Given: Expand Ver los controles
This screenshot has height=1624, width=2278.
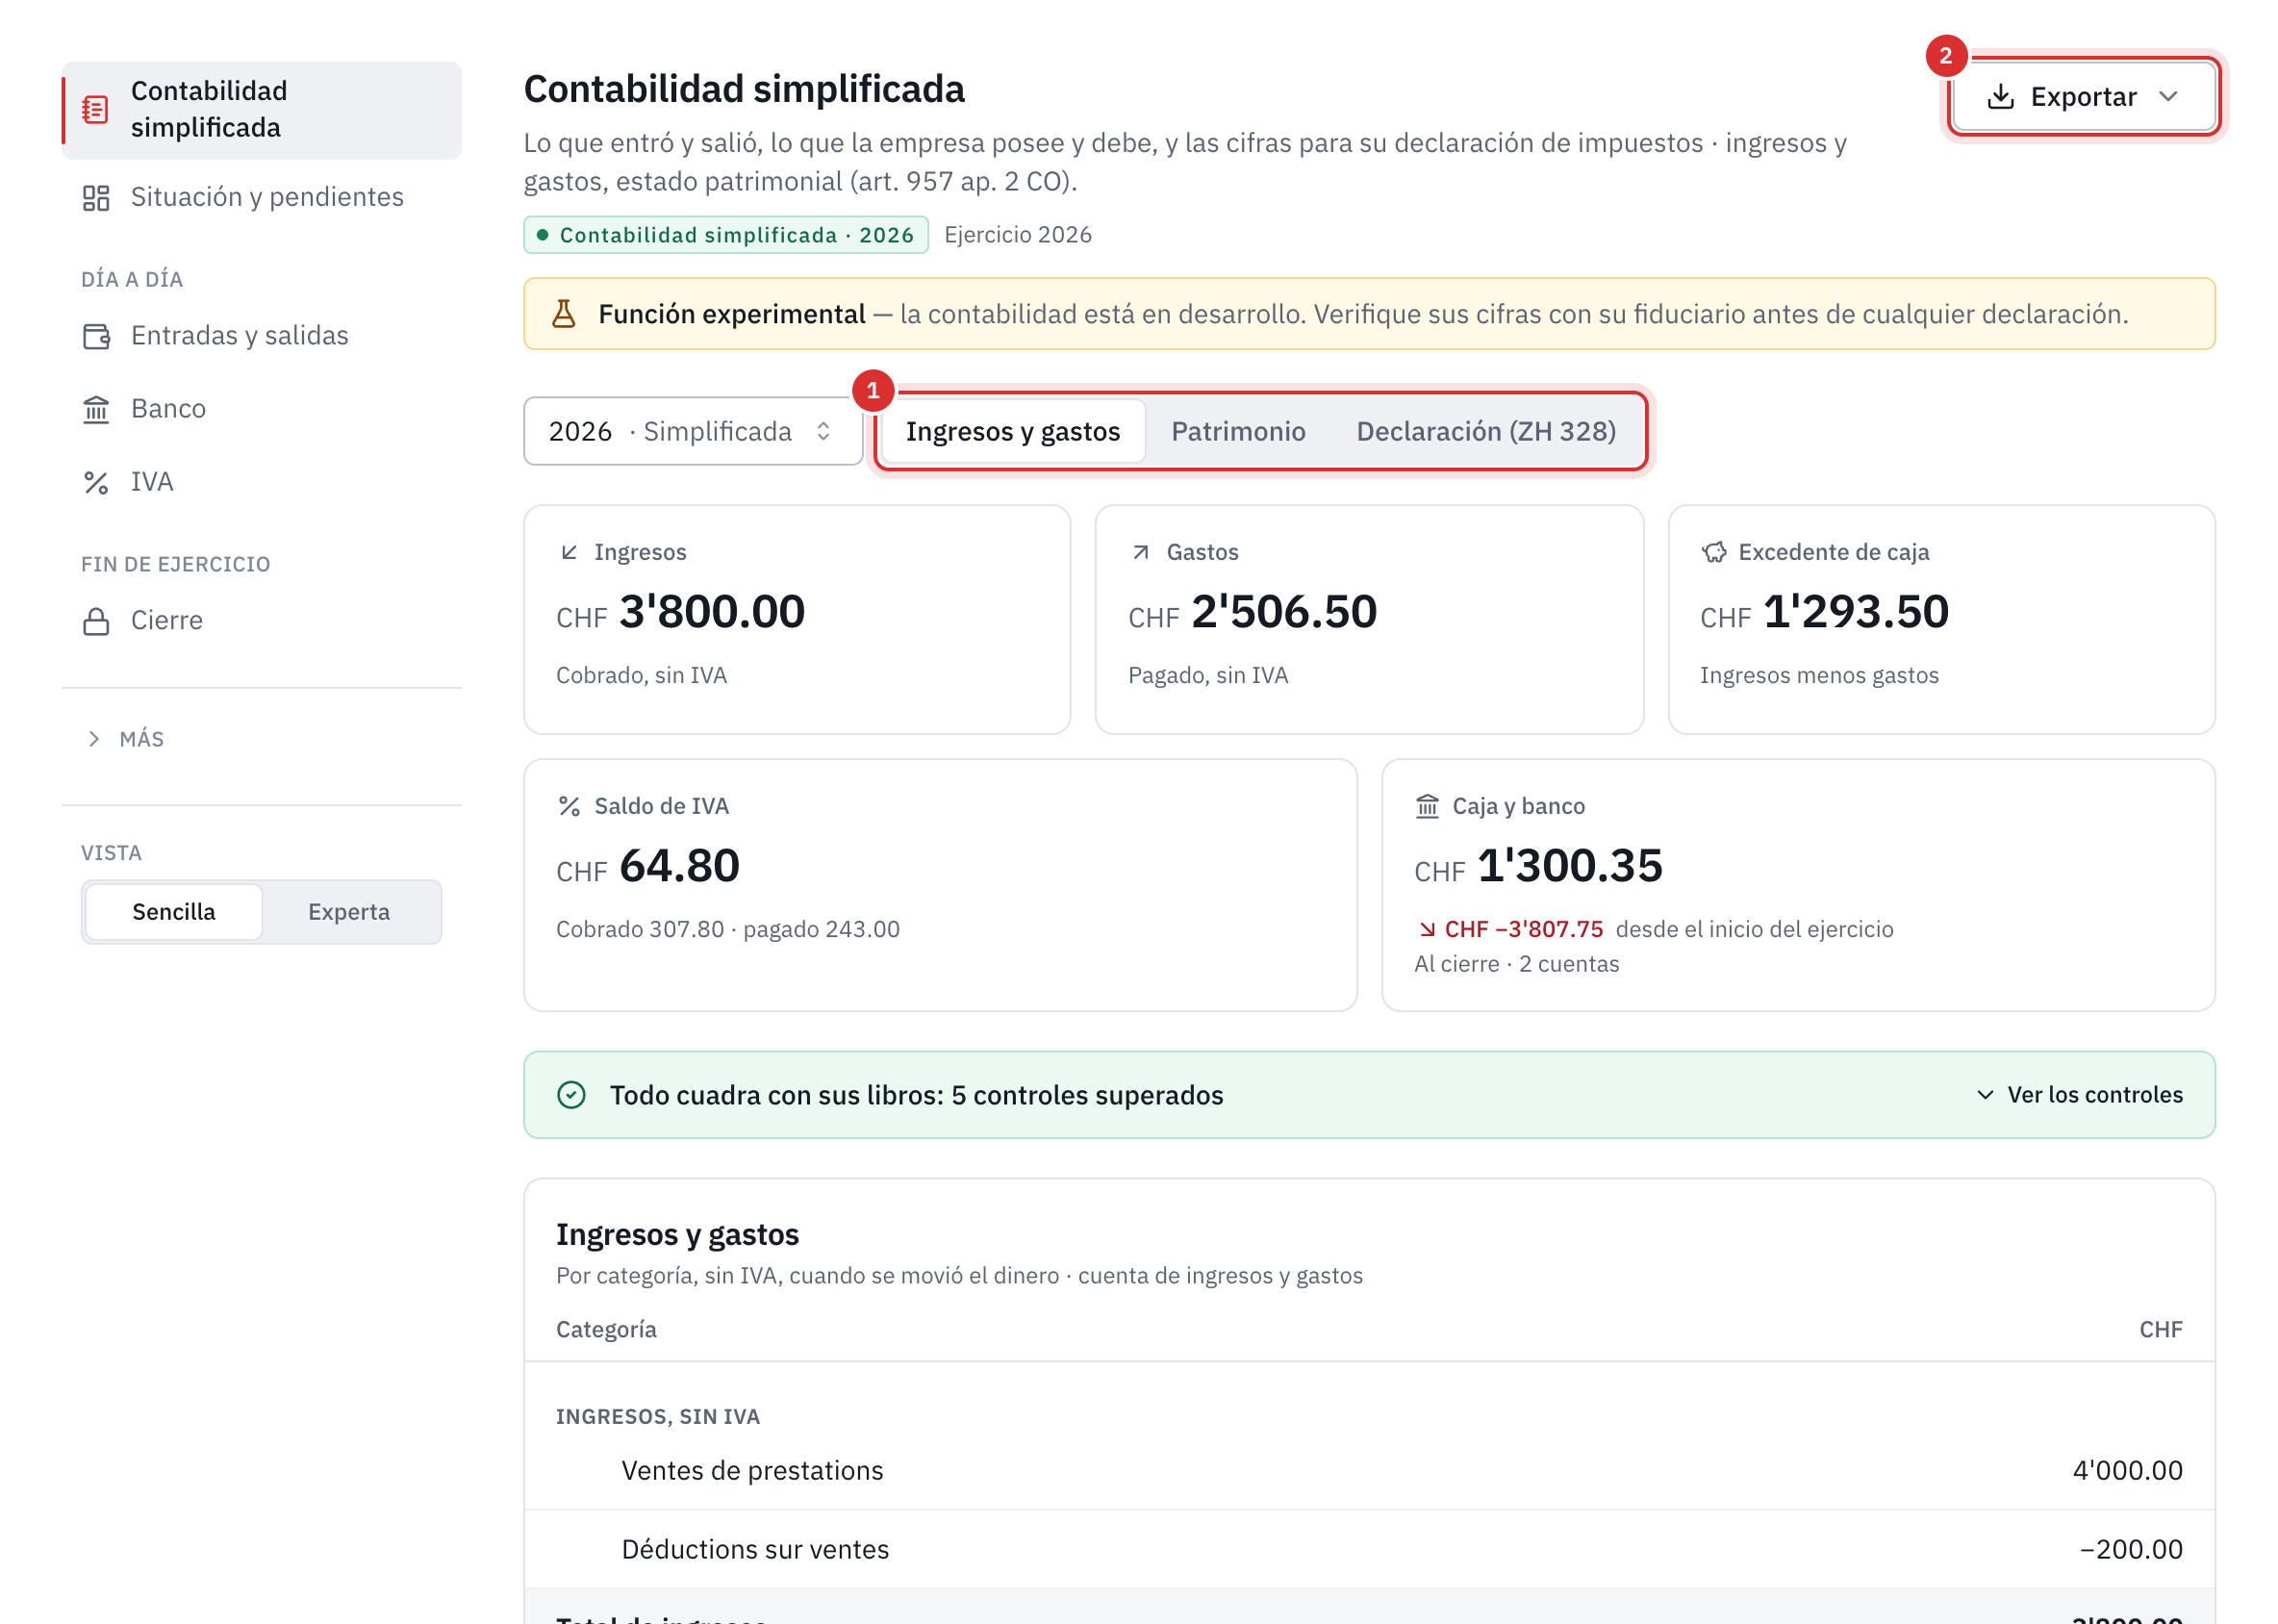Looking at the screenshot, I should pyautogui.click(x=2079, y=1095).
